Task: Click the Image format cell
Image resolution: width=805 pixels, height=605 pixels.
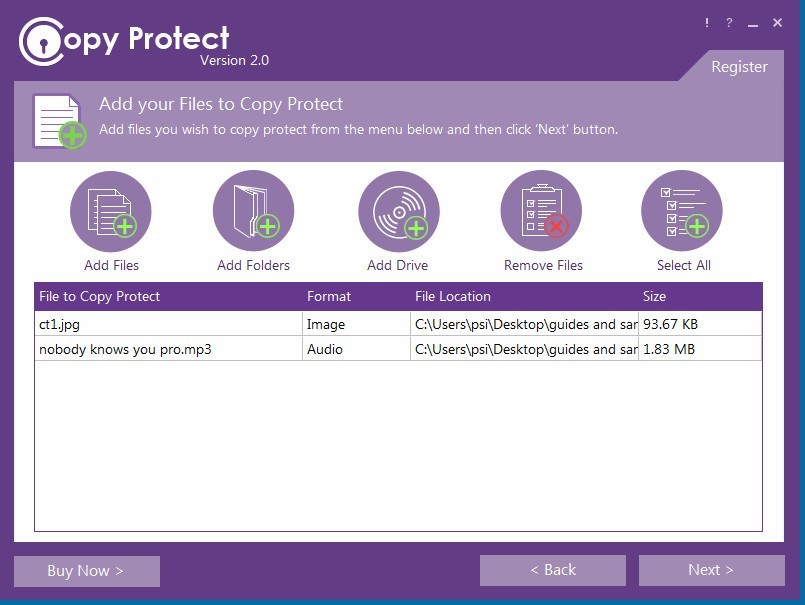Action: (x=356, y=324)
